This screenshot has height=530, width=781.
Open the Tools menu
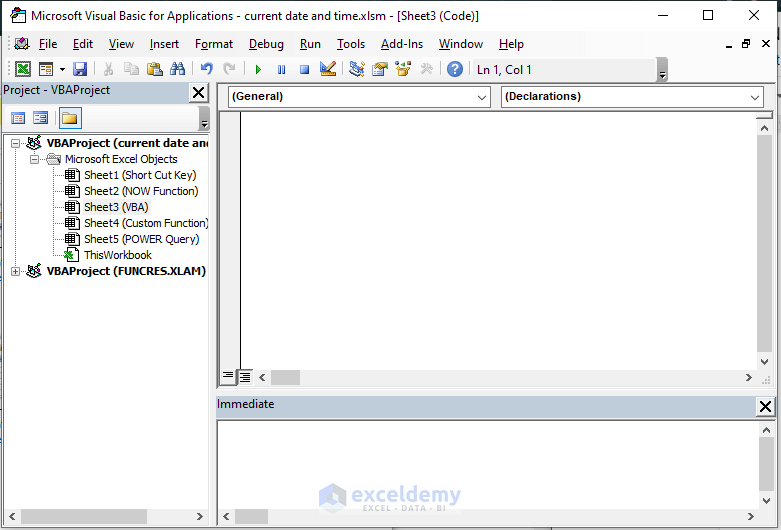351,44
